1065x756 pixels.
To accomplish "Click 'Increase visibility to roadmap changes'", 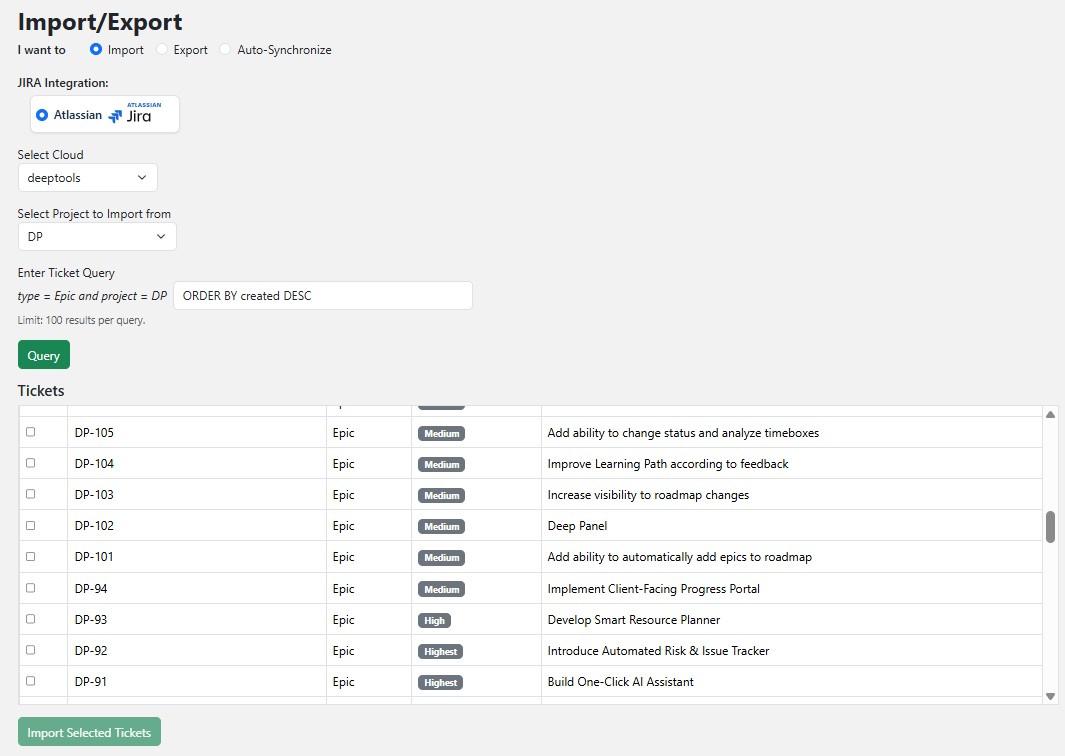I will click(x=648, y=494).
